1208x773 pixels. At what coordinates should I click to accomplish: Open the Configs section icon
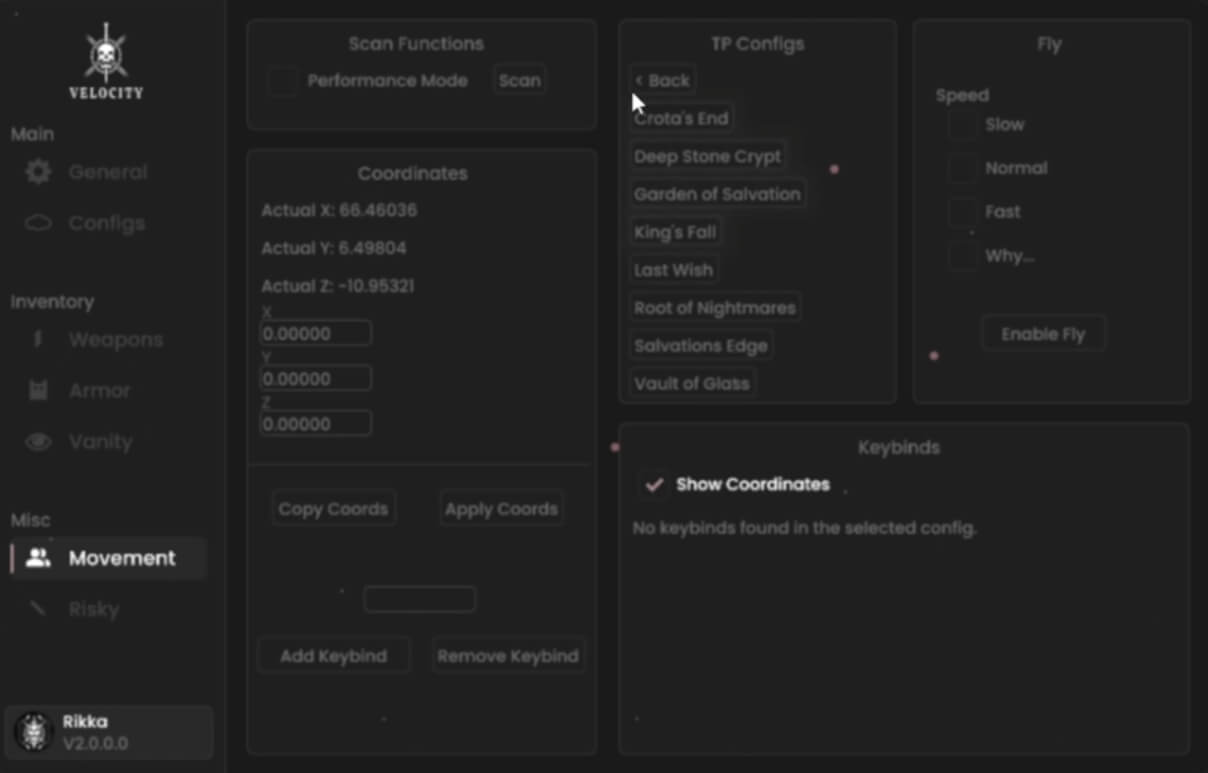click(x=38, y=223)
